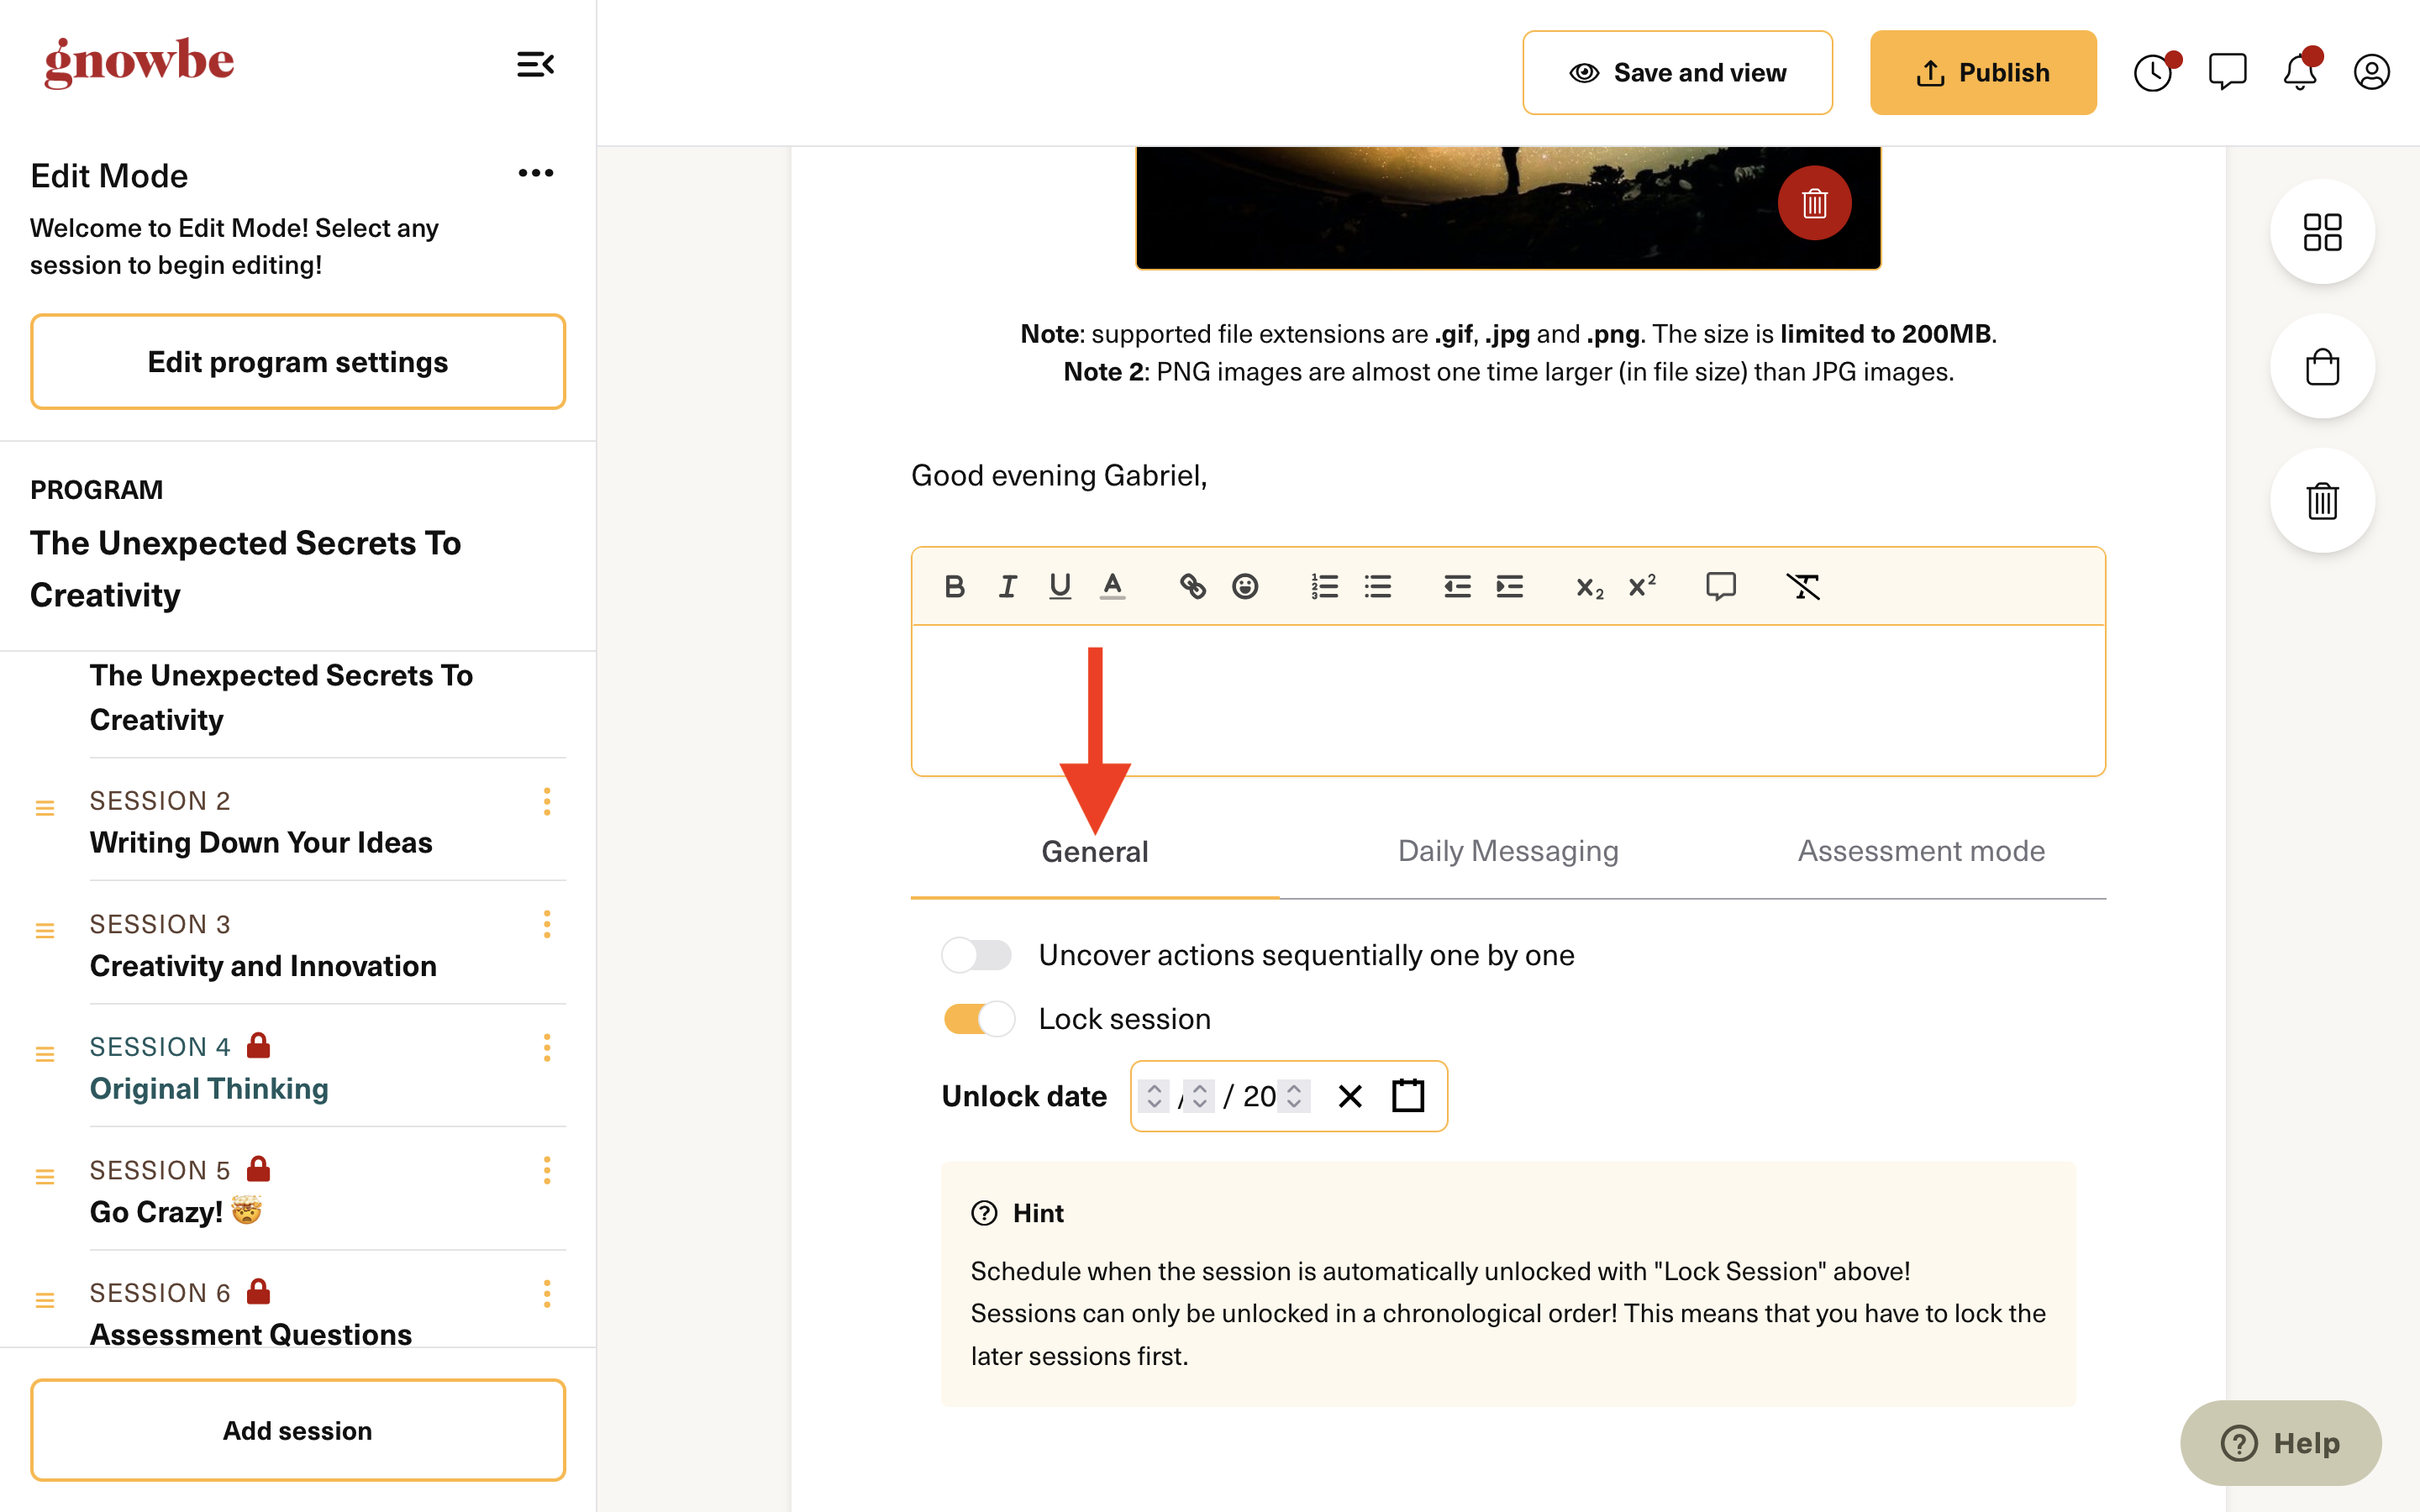Decrease indent in the editor
Screen dimensions: 2420x1512
tap(1457, 586)
